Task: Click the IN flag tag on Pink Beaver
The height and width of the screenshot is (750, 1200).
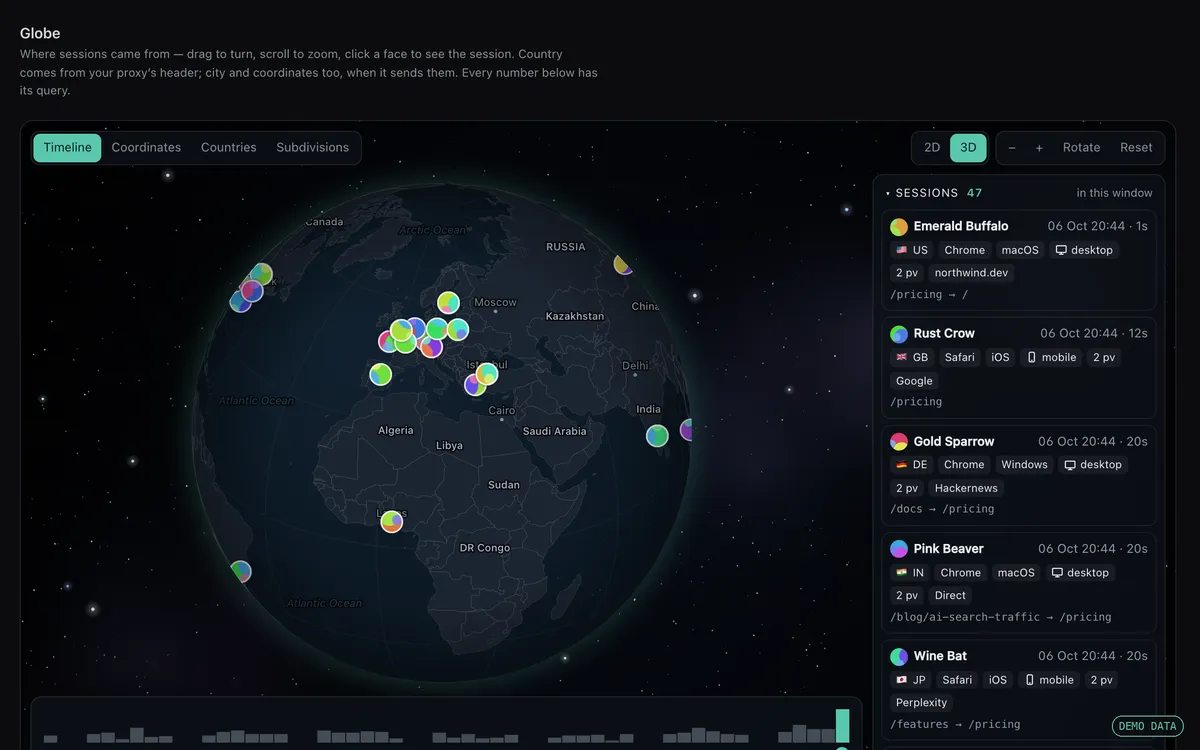Action: pos(911,572)
